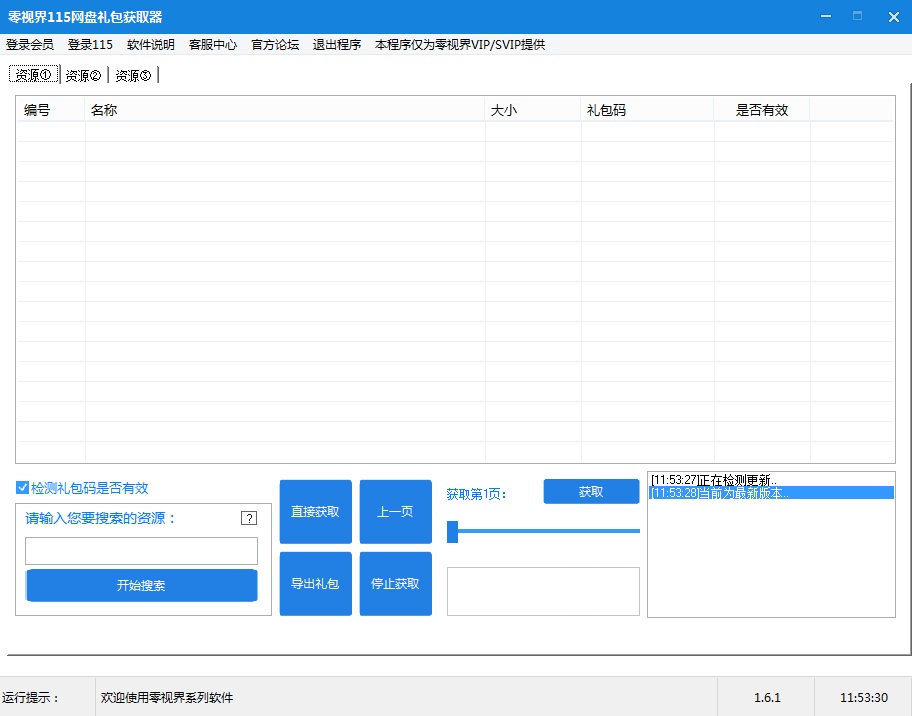The height and width of the screenshot is (716, 912).
Task: Select the 资源① tab
Action: click(x=33, y=74)
